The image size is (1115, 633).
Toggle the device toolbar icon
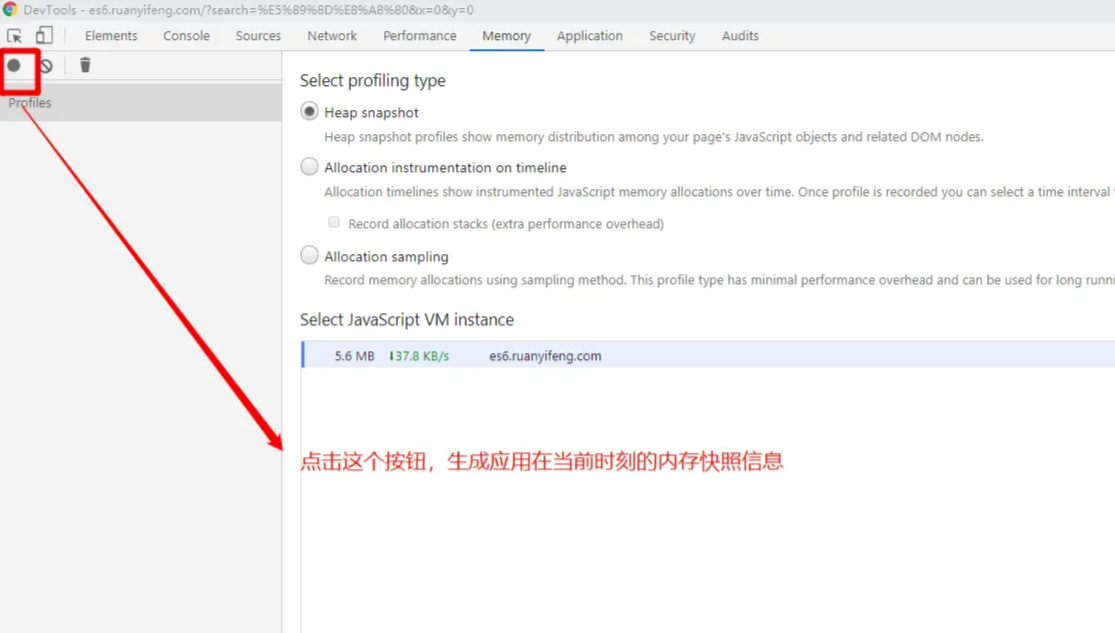click(x=44, y=36)
